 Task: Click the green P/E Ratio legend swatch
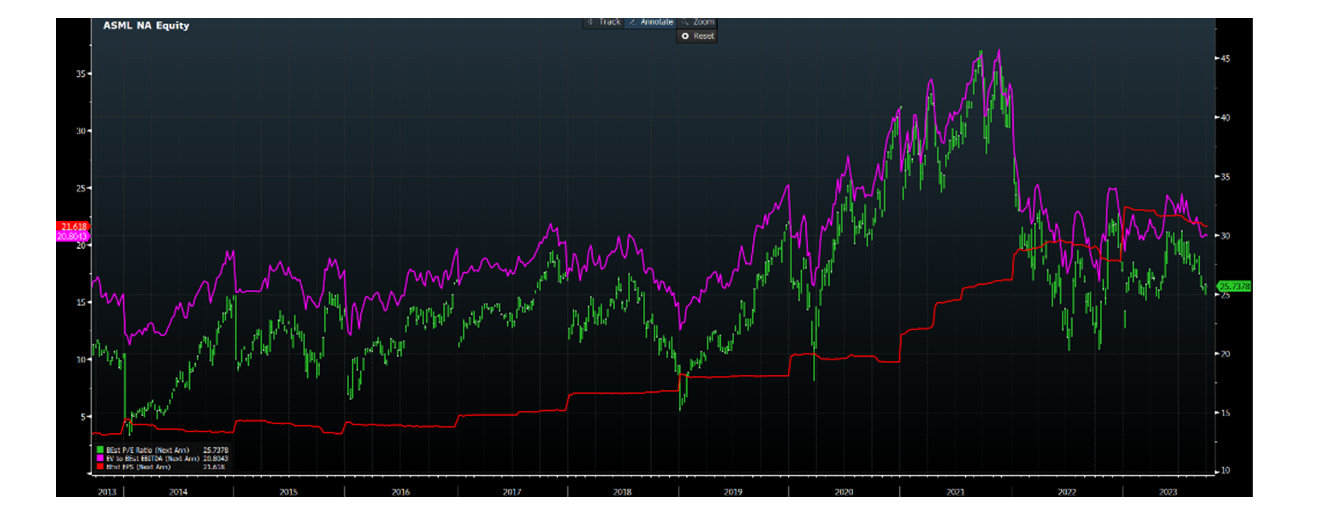pos(99,450)
